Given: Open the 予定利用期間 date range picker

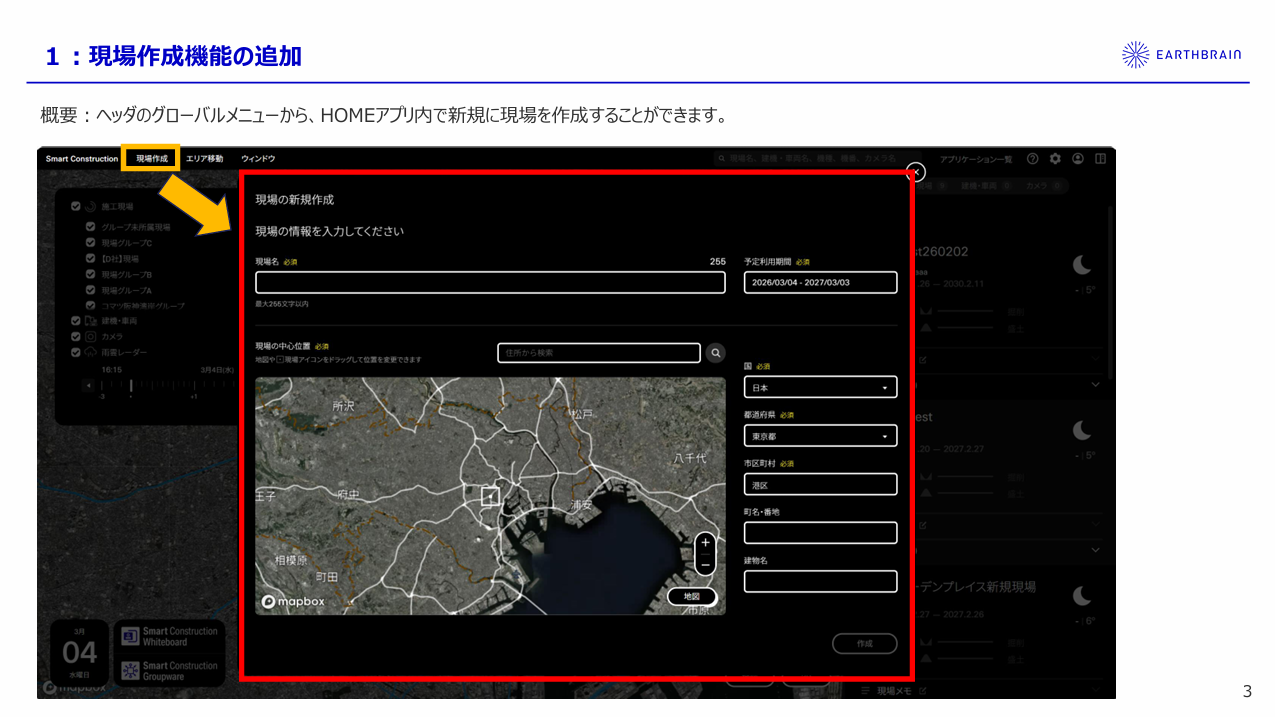Looking at the screenshot, I should tap(820, 283).
